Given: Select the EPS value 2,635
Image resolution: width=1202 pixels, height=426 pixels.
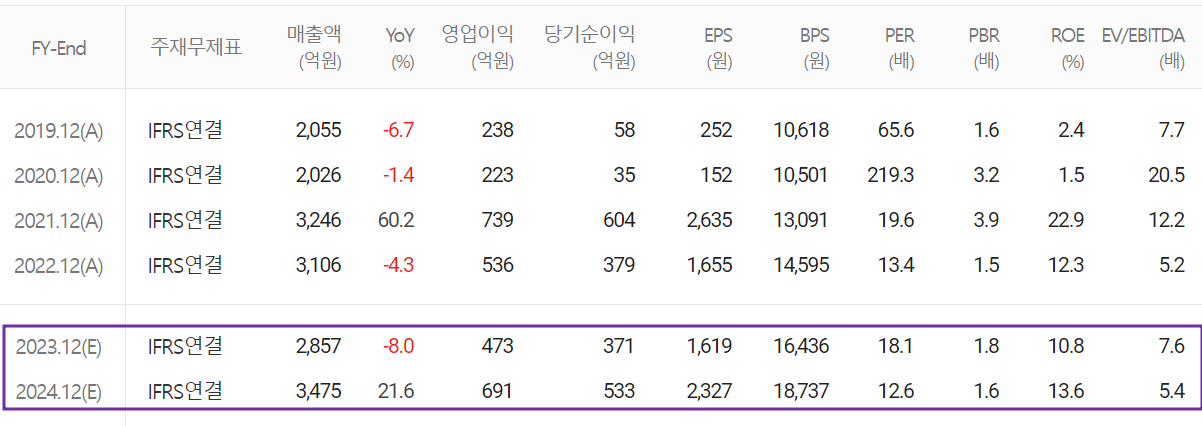Looking at the screenshot, I should (710, 220).
